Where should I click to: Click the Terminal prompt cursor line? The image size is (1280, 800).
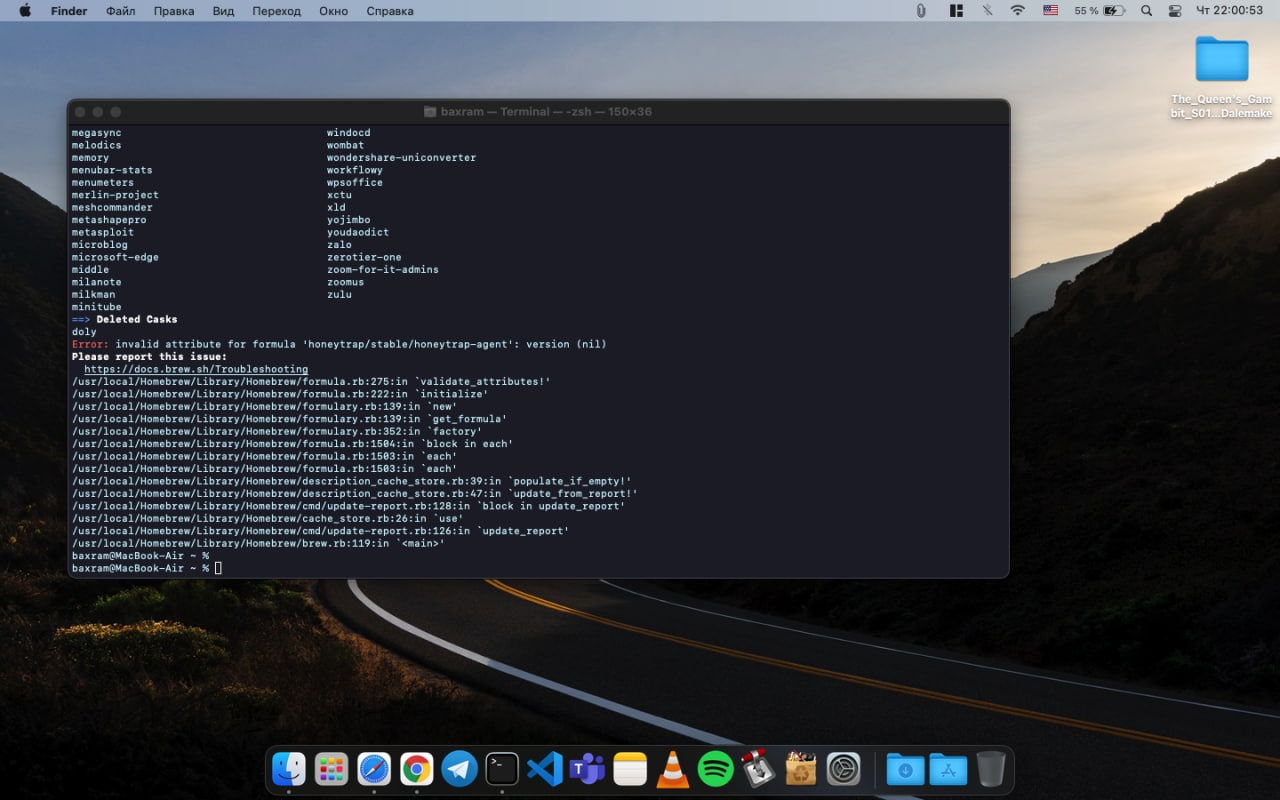(x=147, y=568)
